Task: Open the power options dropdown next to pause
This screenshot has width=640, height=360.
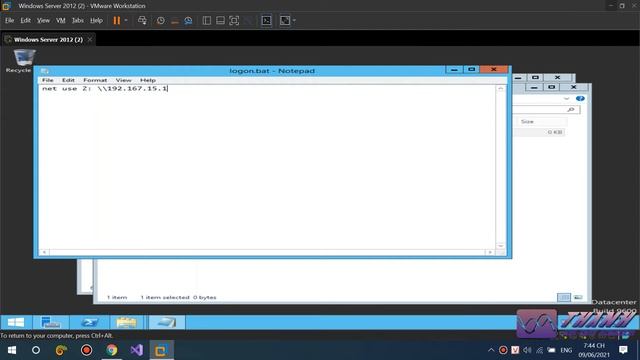Action: coord(126,20)
